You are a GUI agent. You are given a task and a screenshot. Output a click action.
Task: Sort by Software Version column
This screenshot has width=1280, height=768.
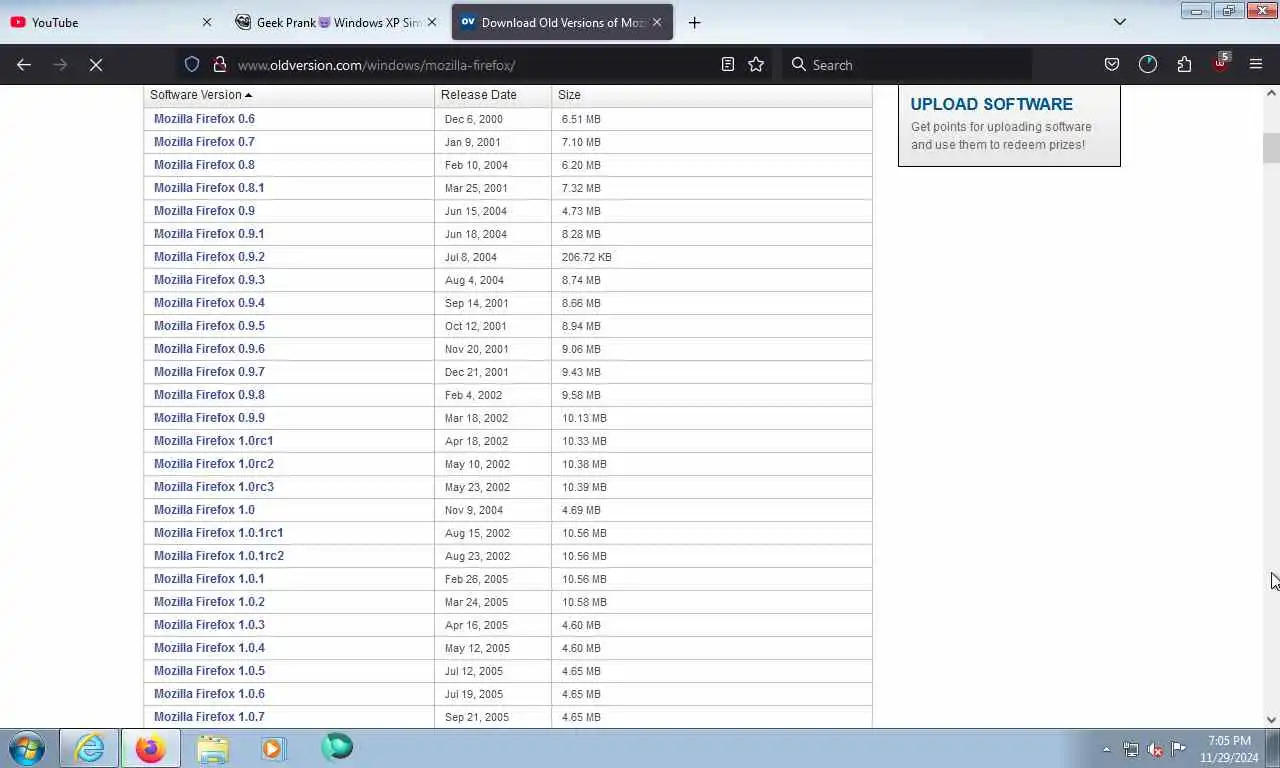(200, 95)
